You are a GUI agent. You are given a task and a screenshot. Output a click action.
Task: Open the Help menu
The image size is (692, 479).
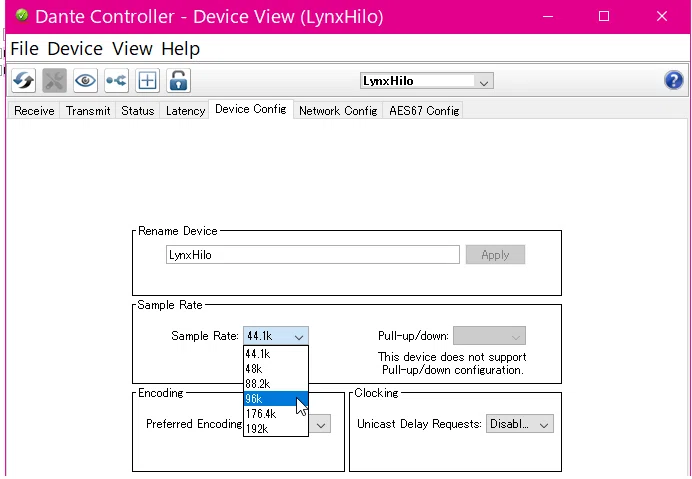[181, 49]
